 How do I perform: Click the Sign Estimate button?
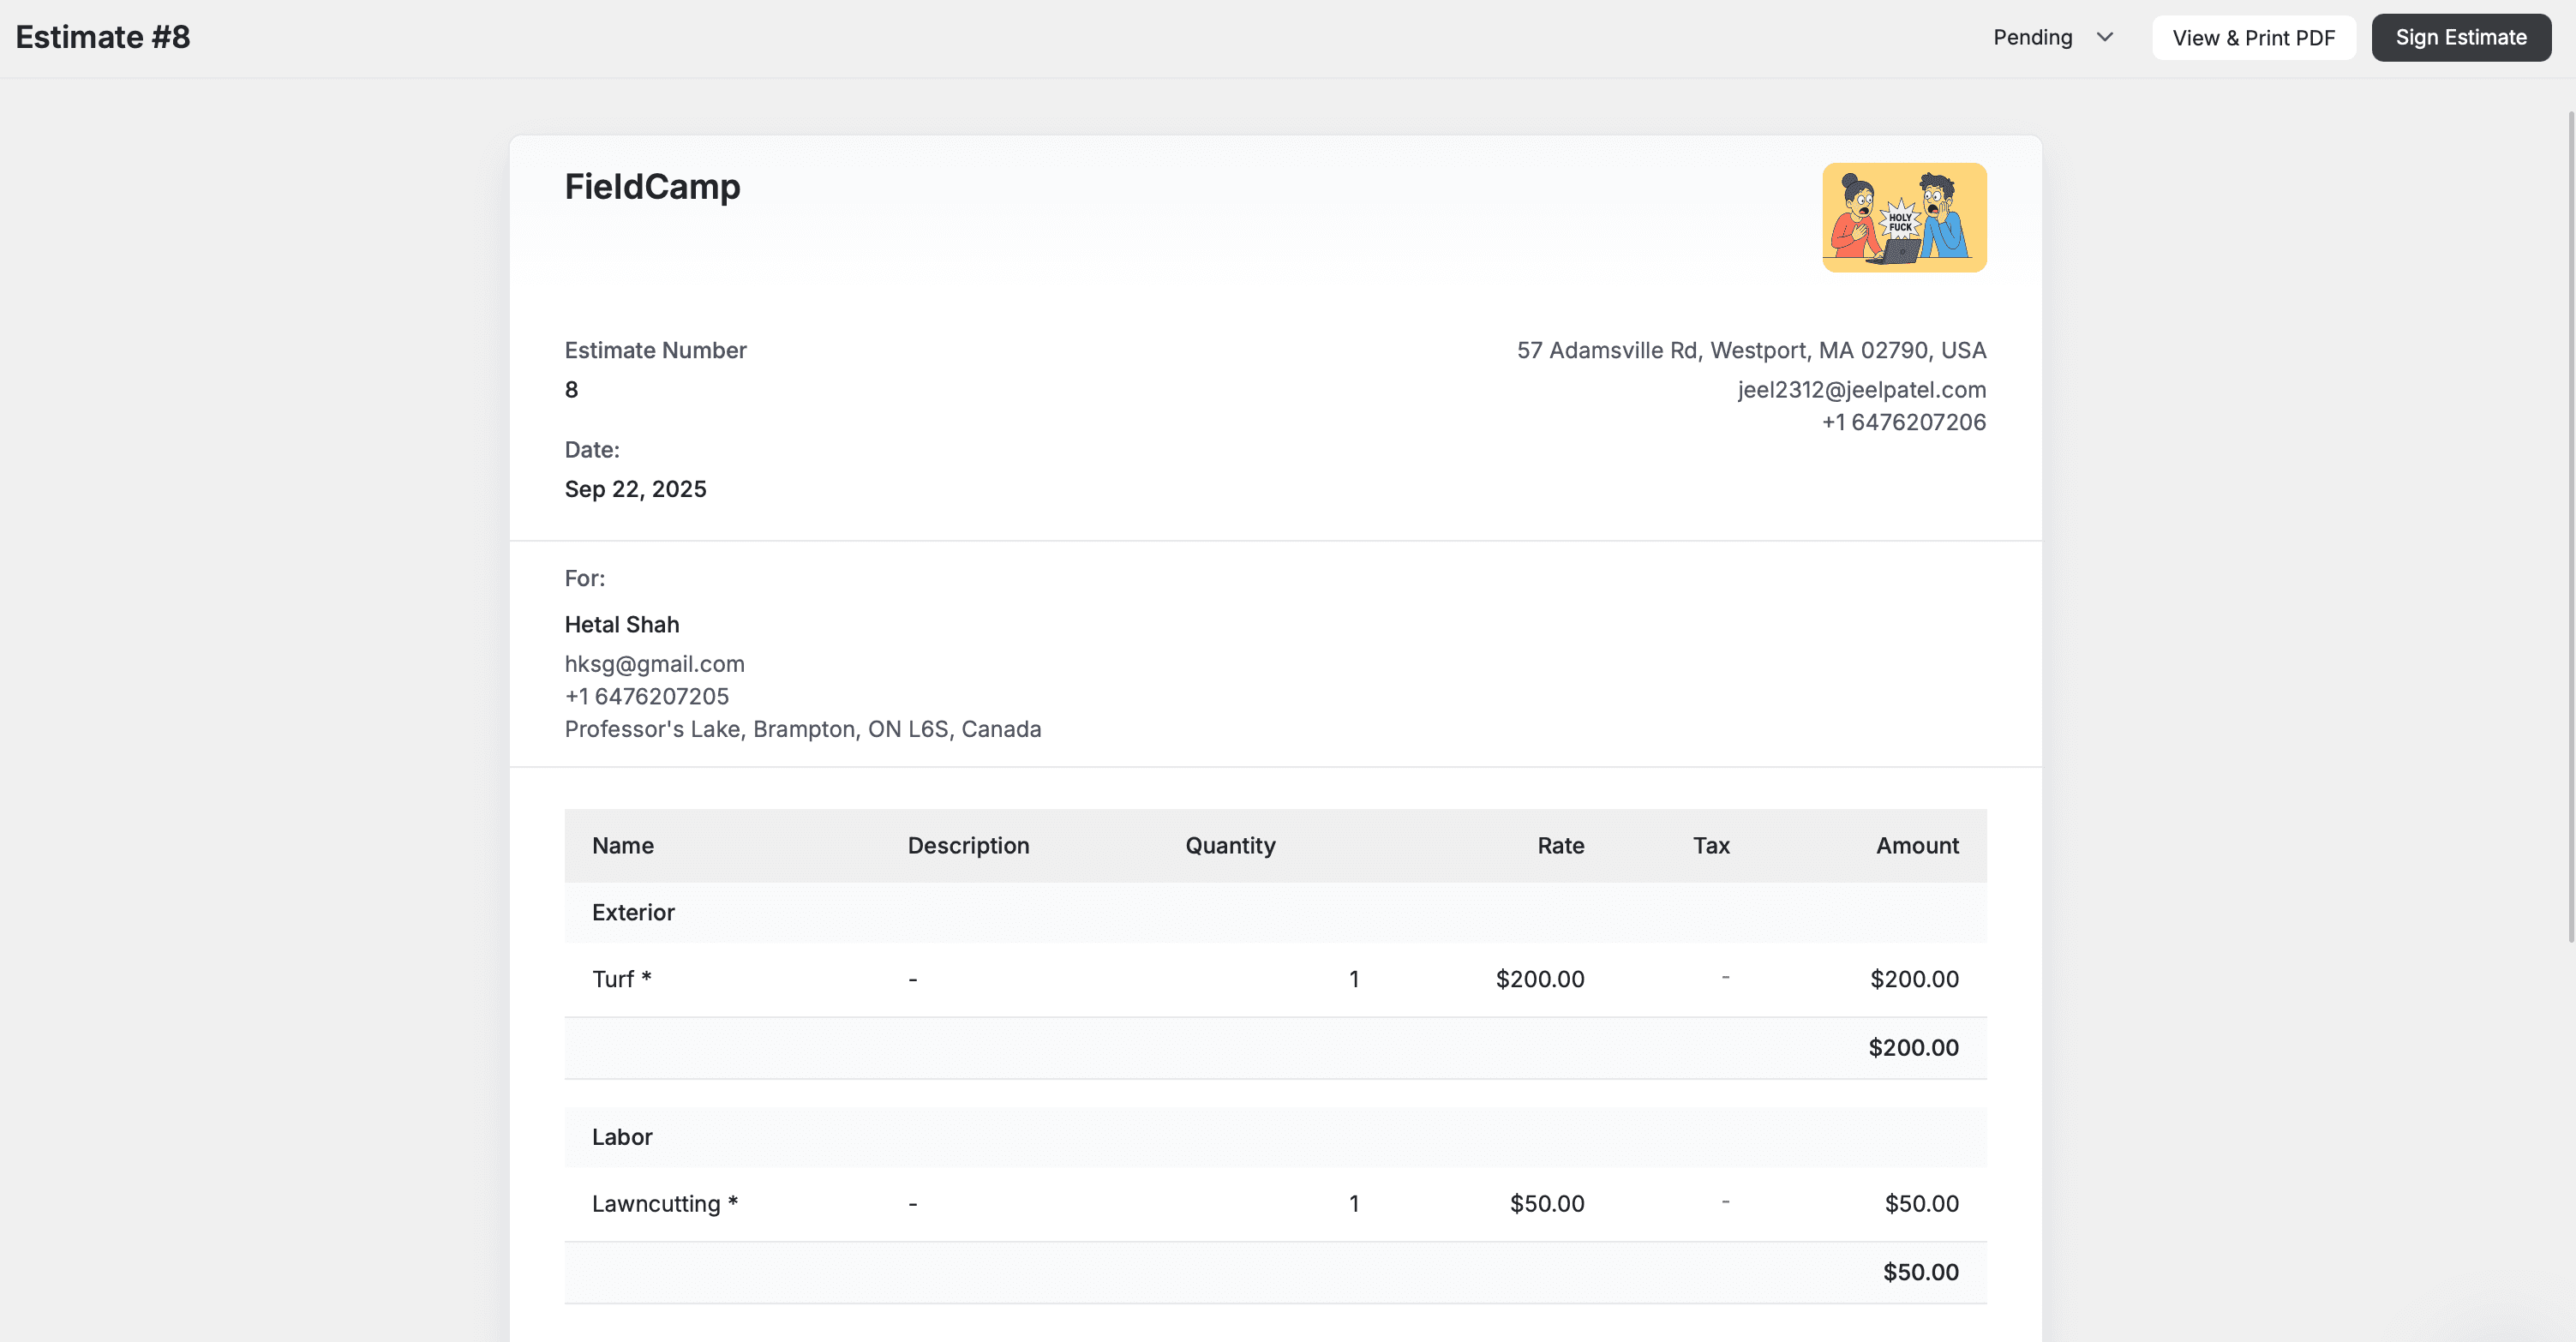click(x=2461, y=37)
